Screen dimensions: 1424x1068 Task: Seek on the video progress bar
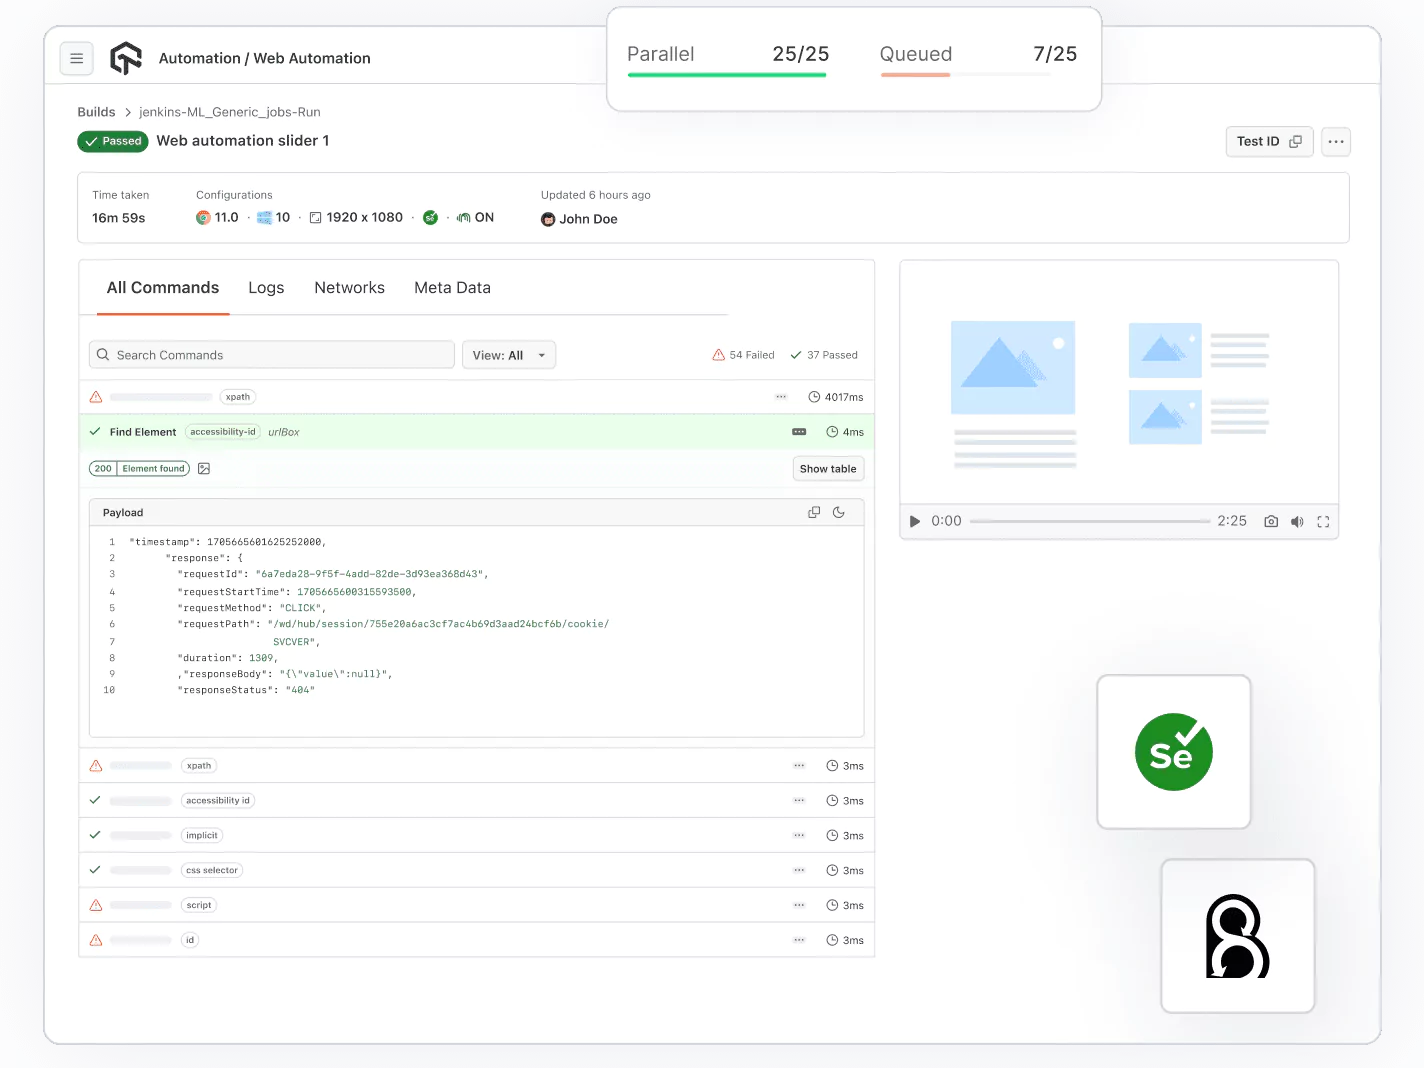point(1090,521)
